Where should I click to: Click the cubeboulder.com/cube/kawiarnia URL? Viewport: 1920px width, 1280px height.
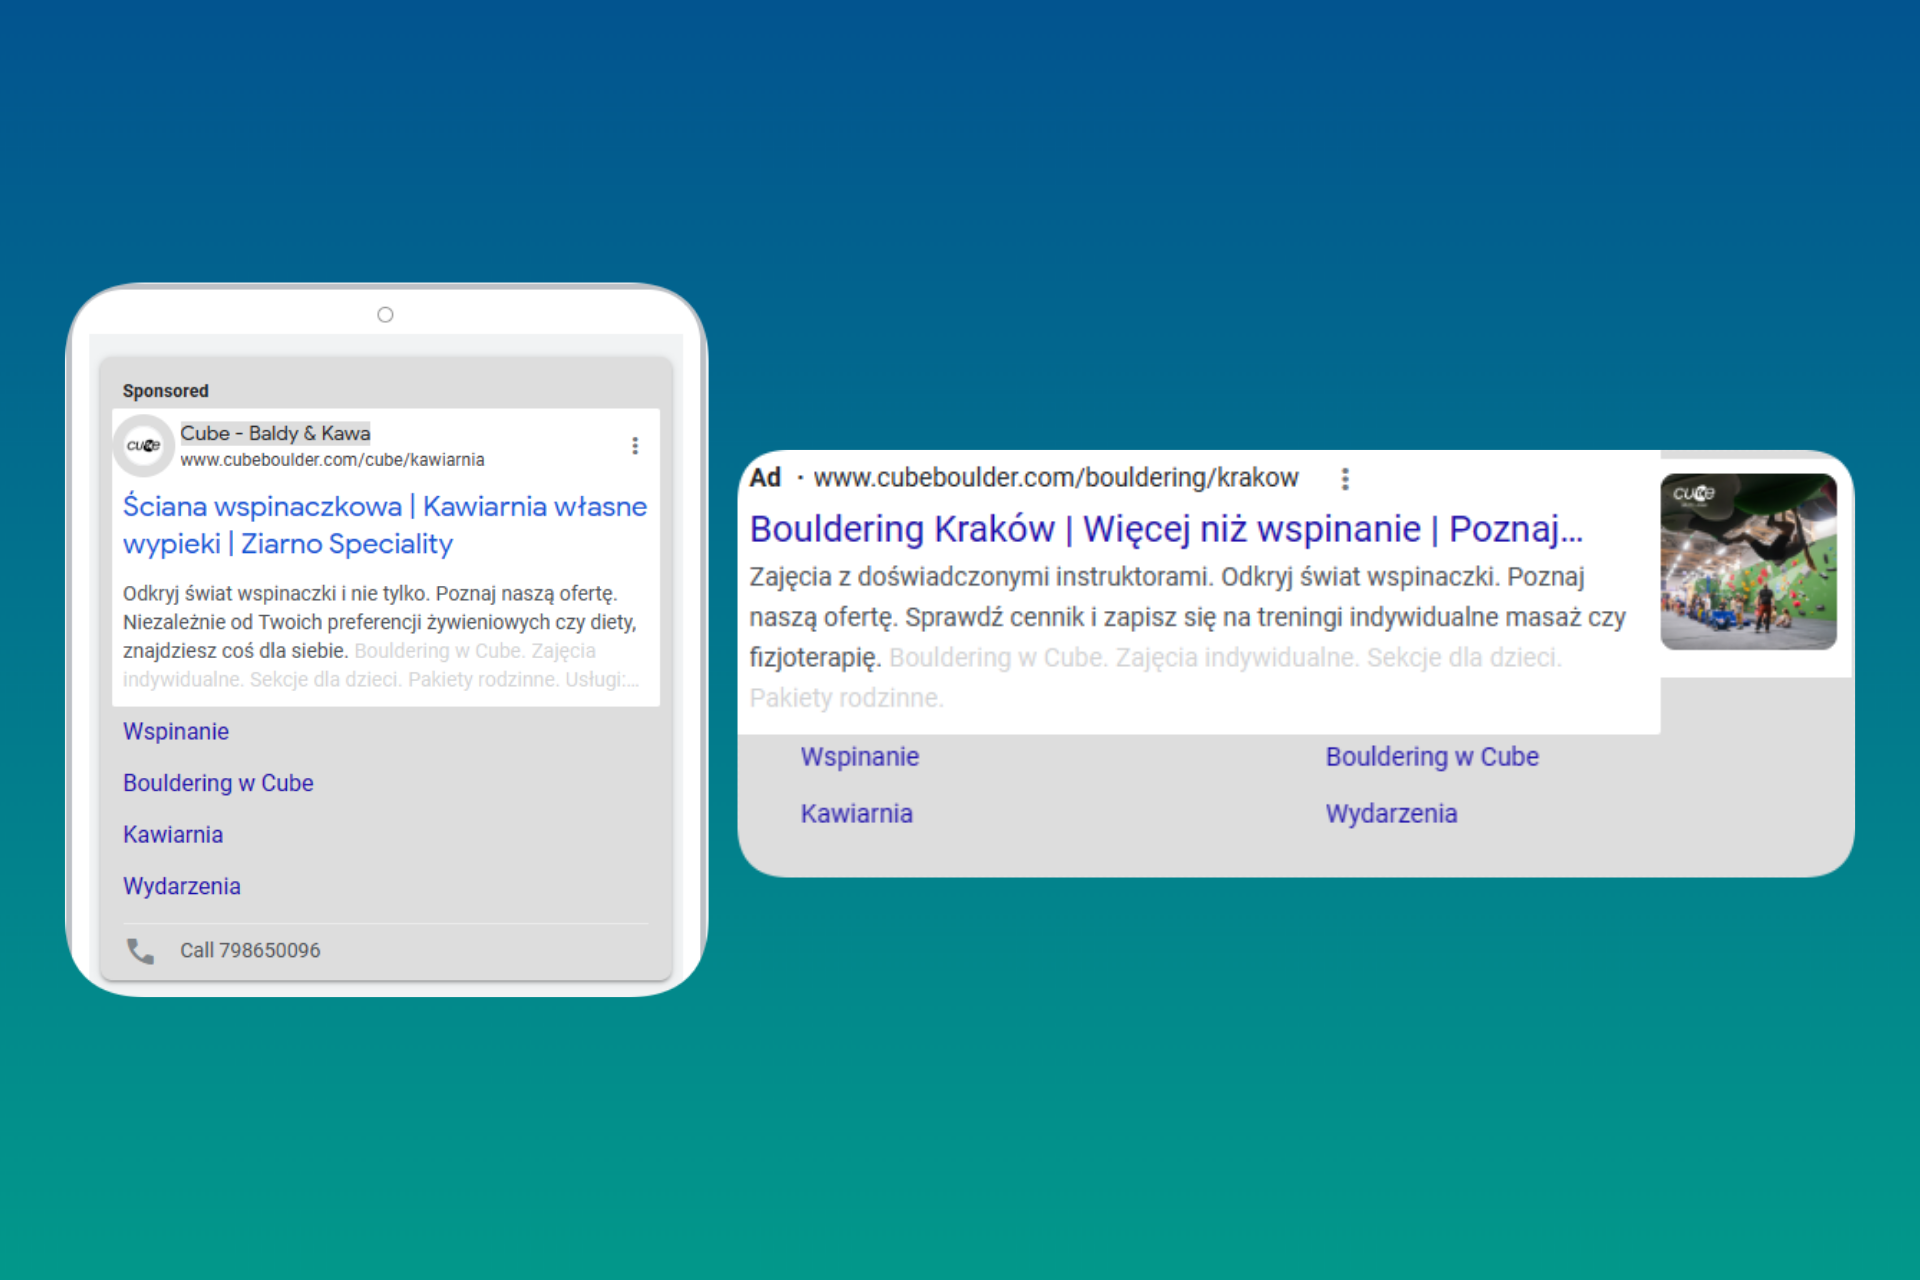(332, 460)
